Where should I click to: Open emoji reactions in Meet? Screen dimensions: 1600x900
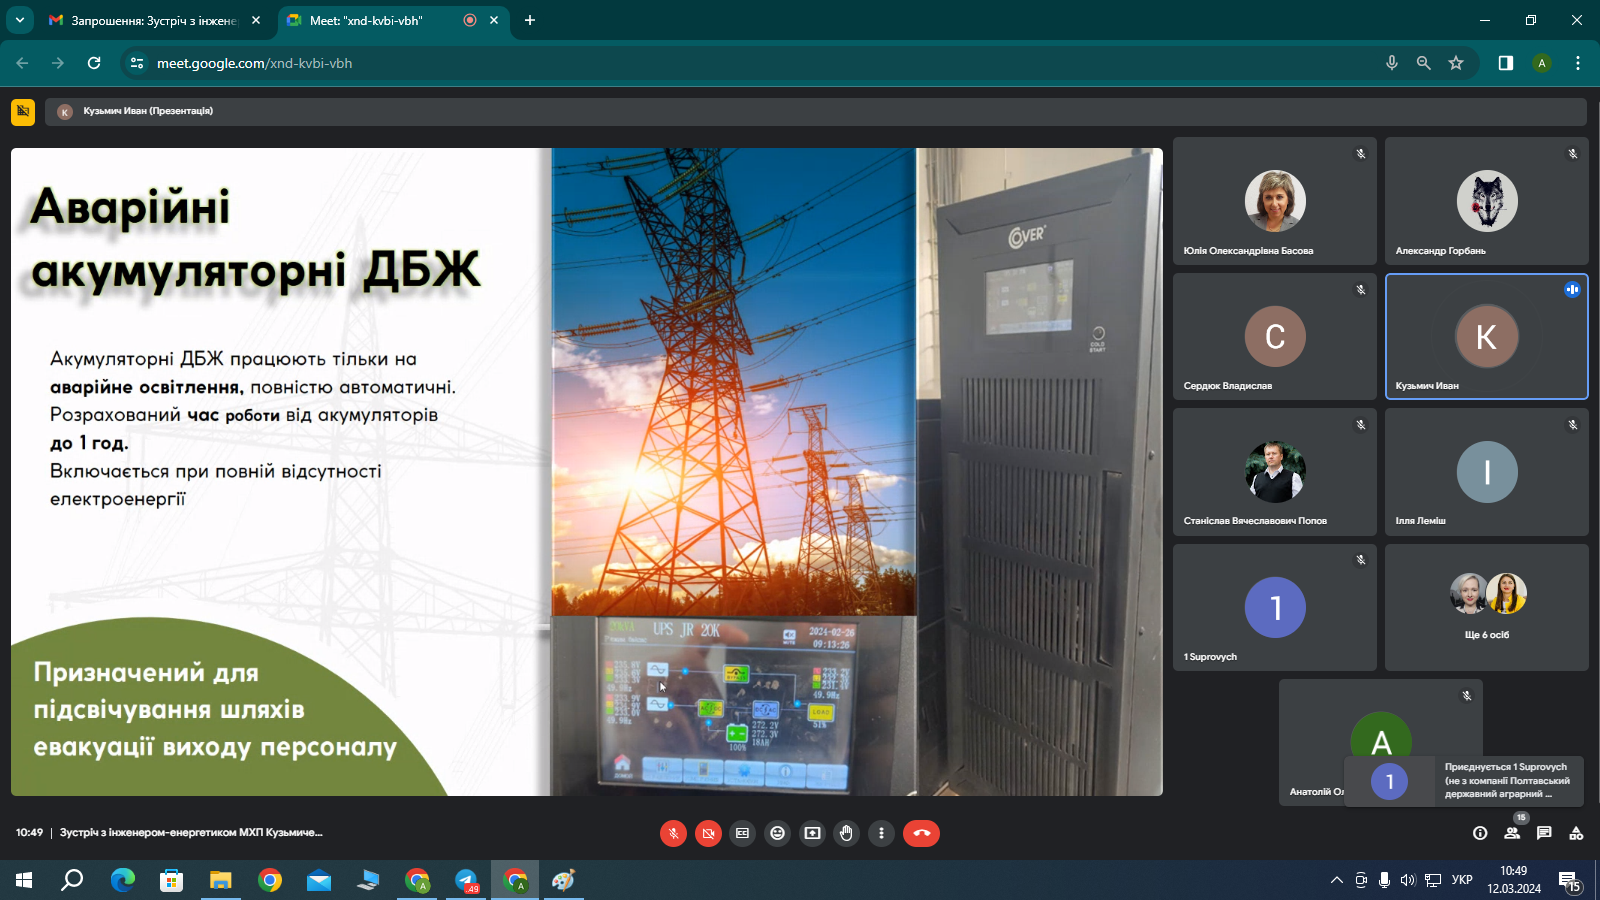[x=777, y=833]
